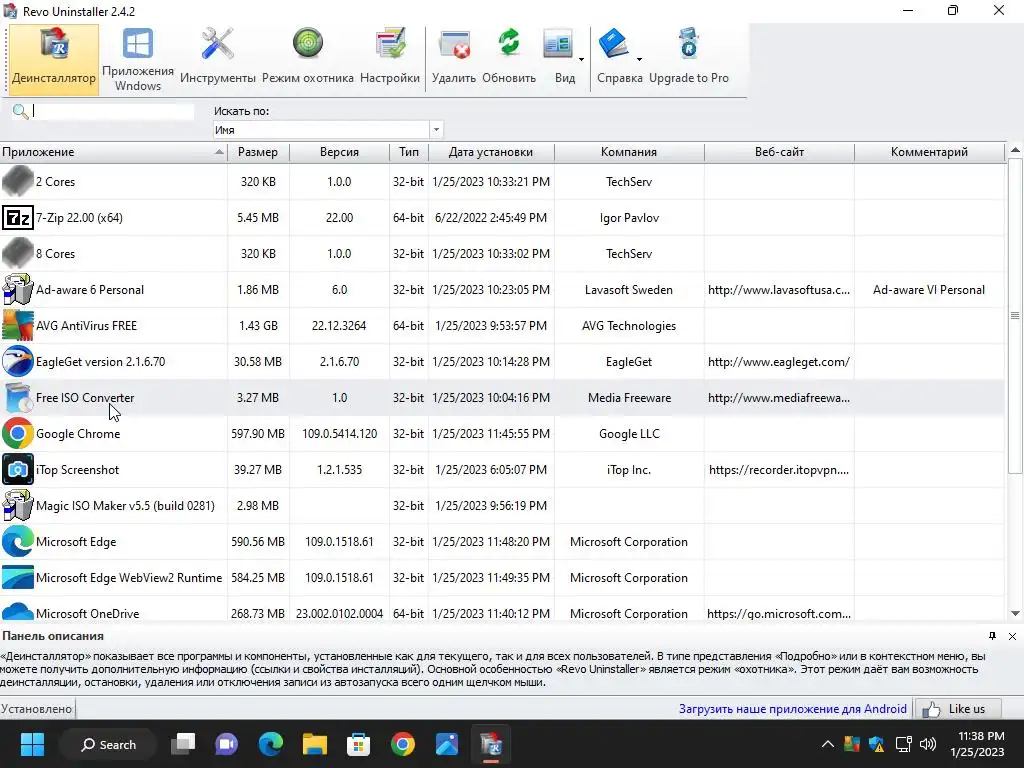Image resolution: width=1024 pixels, height=768 pixels.
Task: Pin the Панель описания panel
Action: click(x=993, y=635)
